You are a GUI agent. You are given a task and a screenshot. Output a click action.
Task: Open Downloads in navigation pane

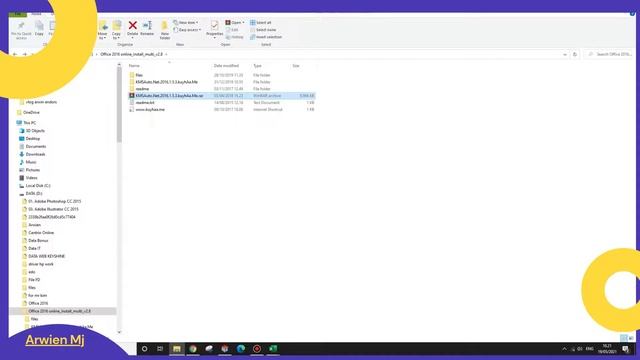[32, 154]
